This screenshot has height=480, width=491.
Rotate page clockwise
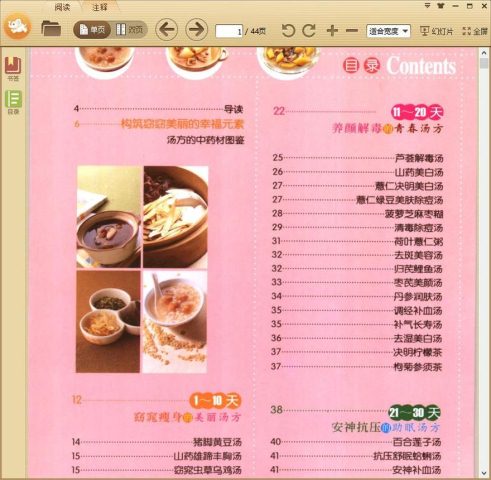(309, 31)
